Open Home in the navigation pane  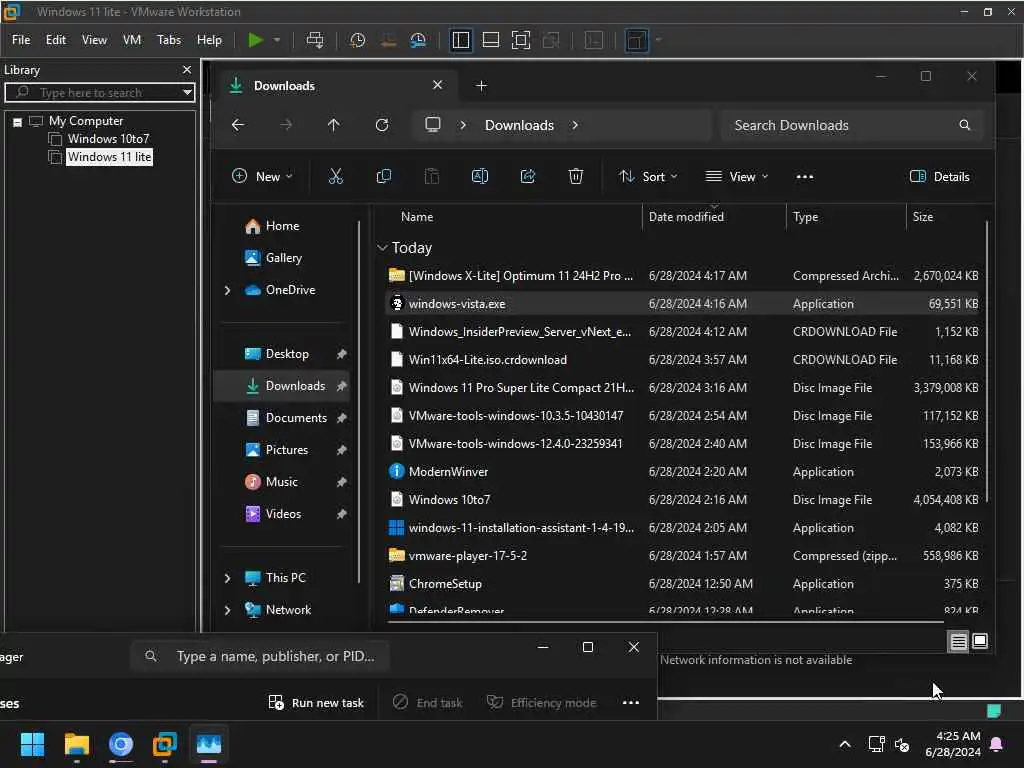point(282,226)
